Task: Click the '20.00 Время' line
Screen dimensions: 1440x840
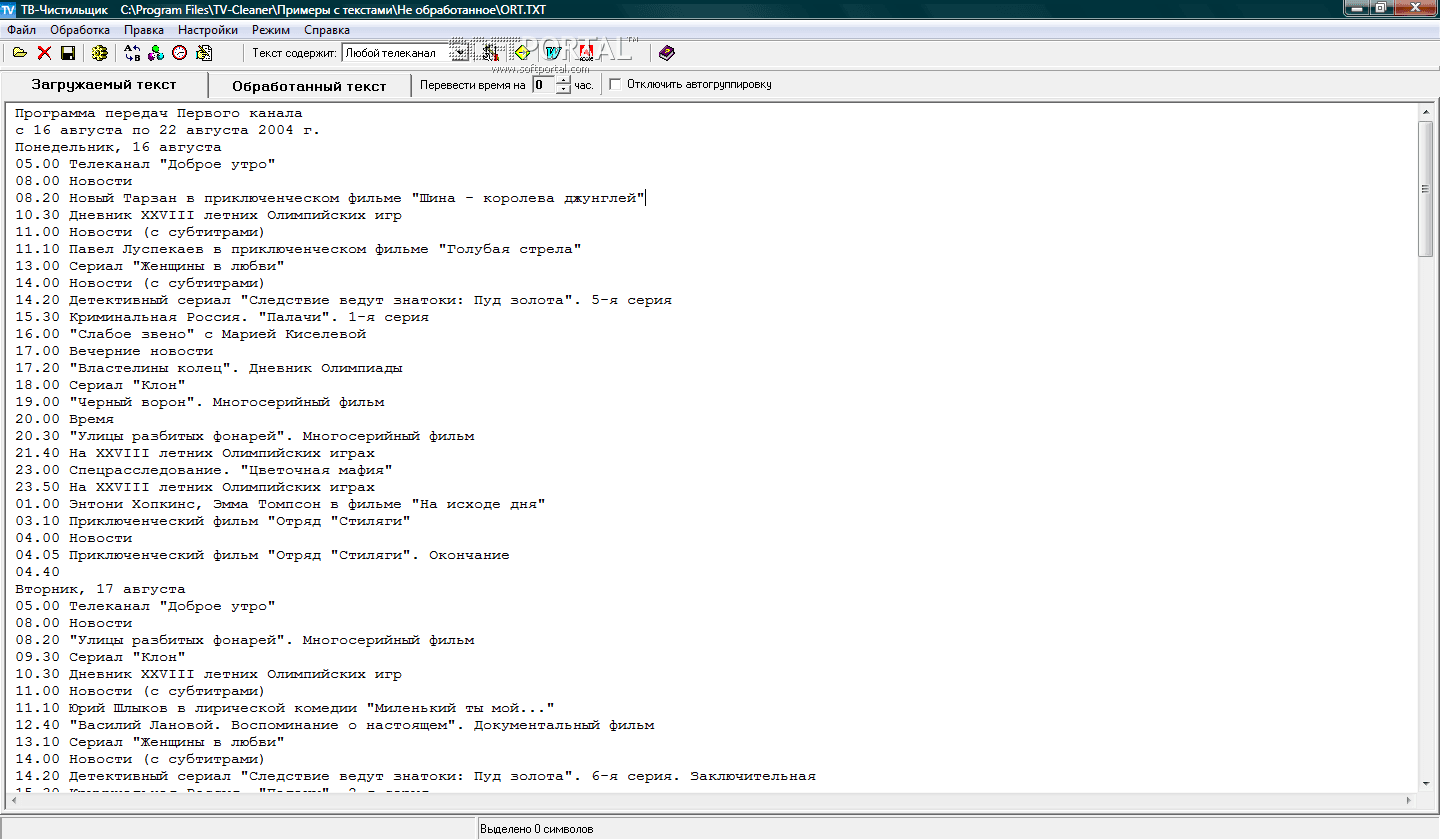Action: (65, 419)
